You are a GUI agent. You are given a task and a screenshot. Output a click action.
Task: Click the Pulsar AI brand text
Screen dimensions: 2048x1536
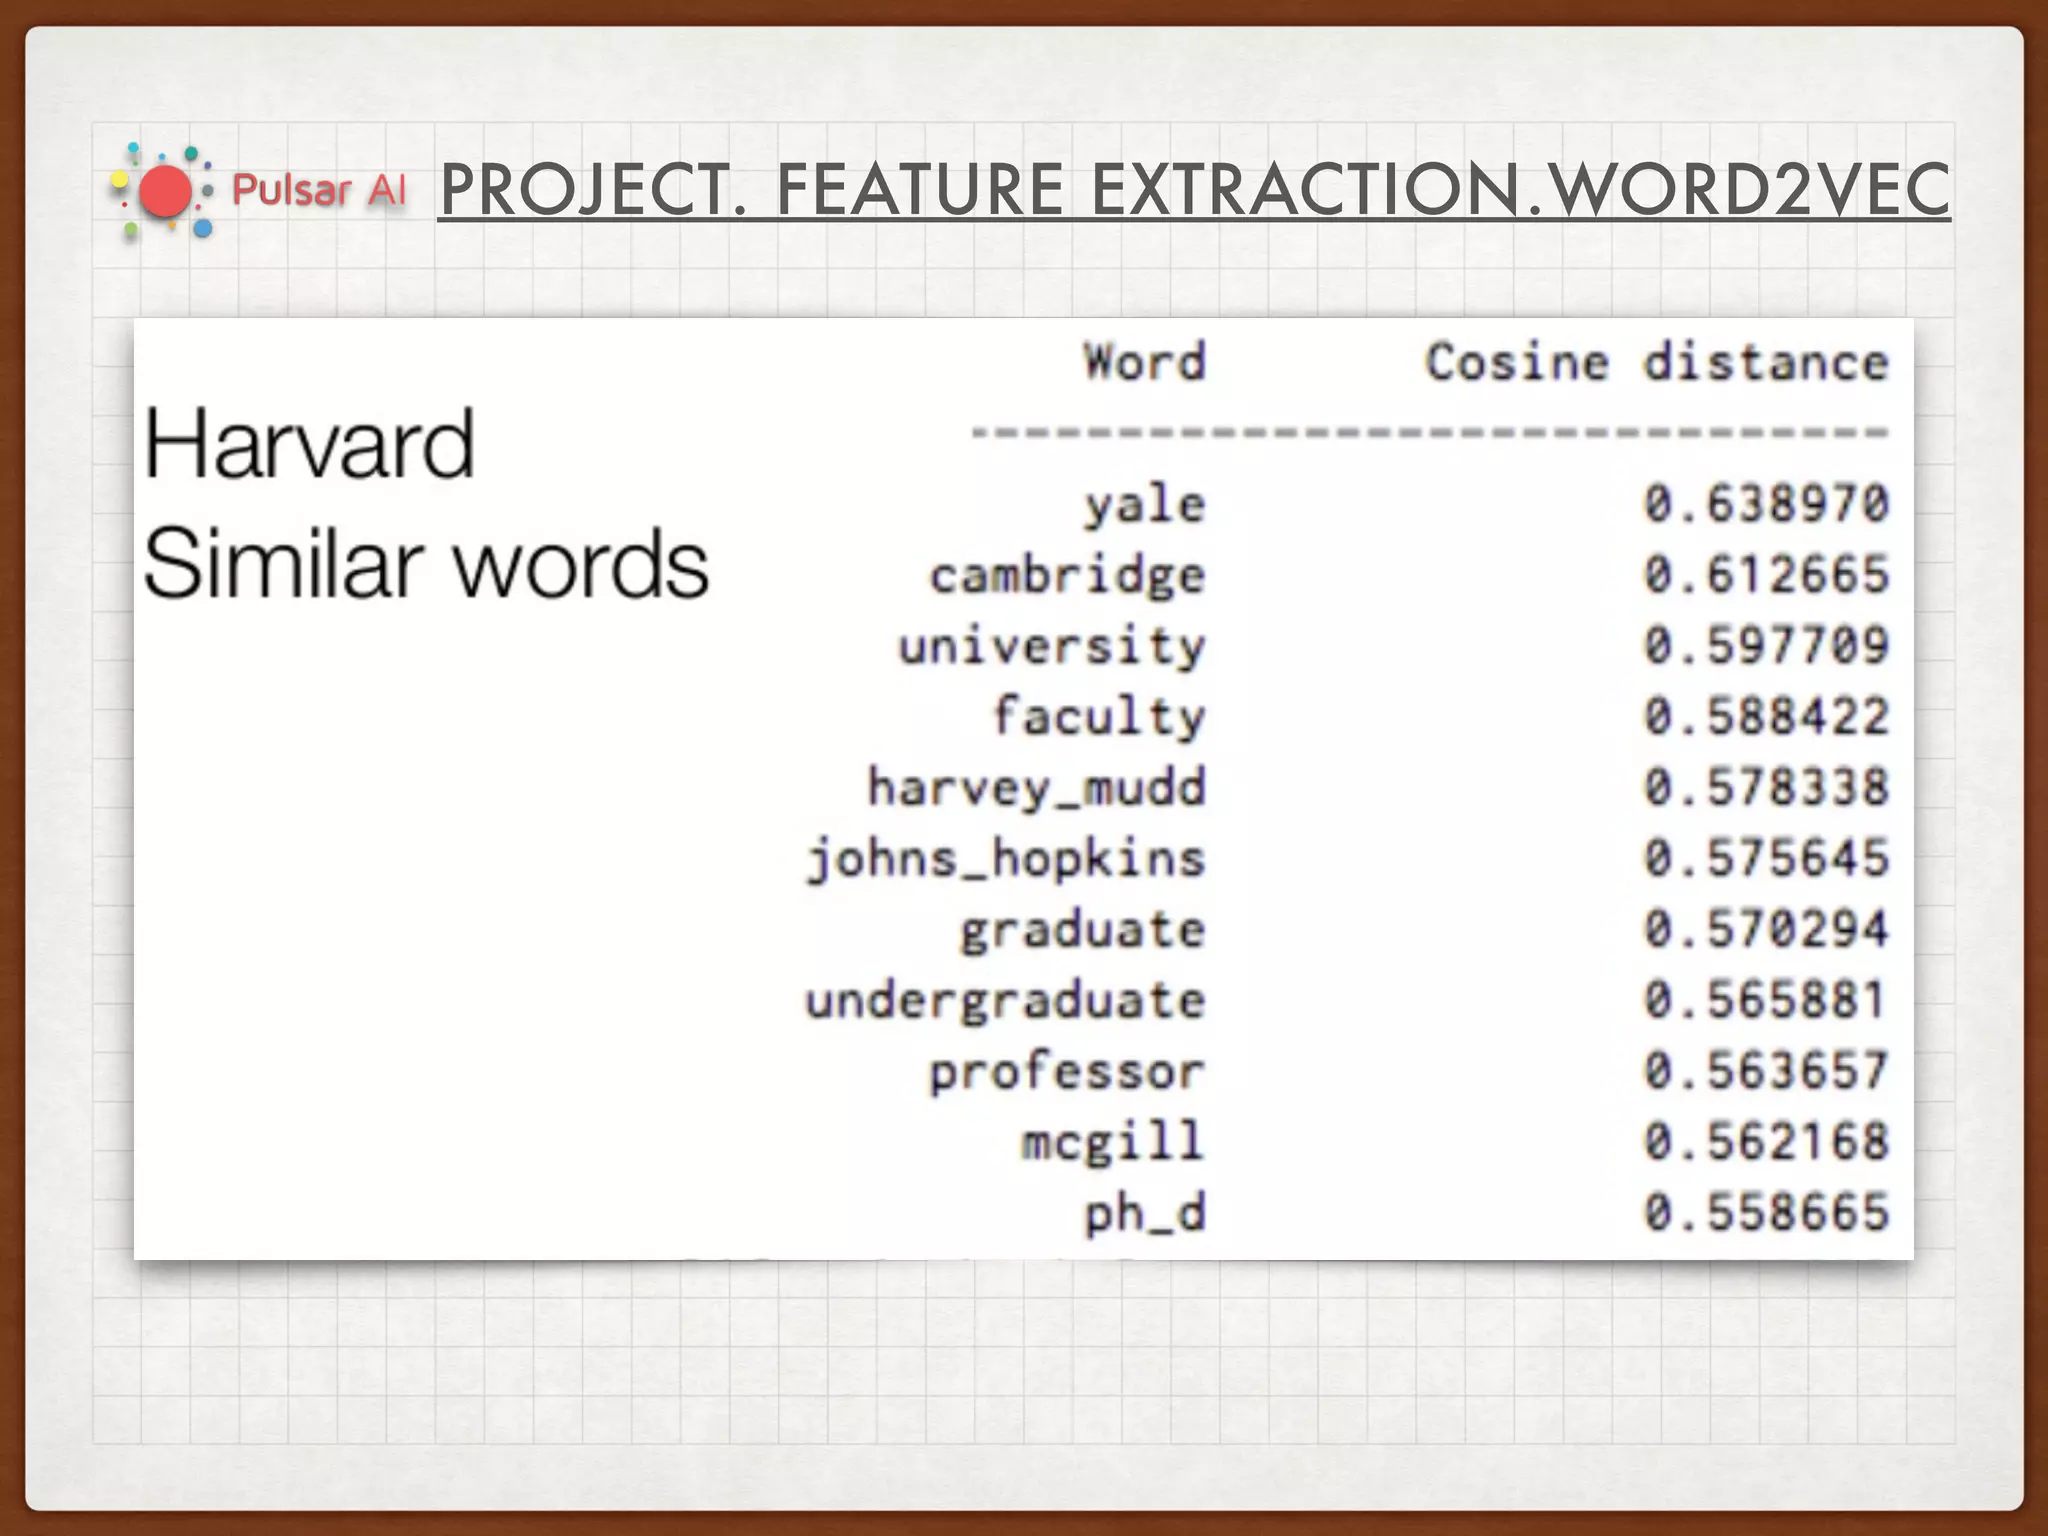click(319, 190)
